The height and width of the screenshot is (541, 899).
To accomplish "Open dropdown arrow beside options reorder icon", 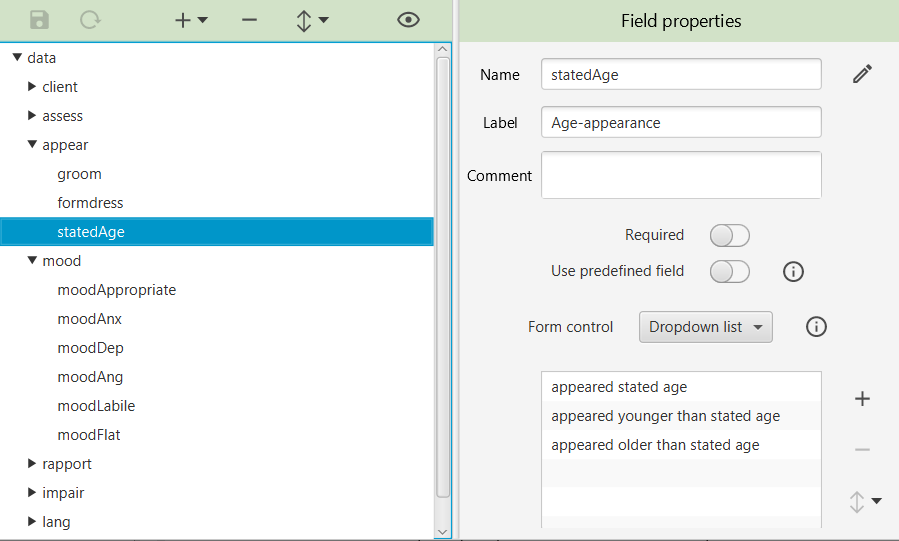I will 877,501.
